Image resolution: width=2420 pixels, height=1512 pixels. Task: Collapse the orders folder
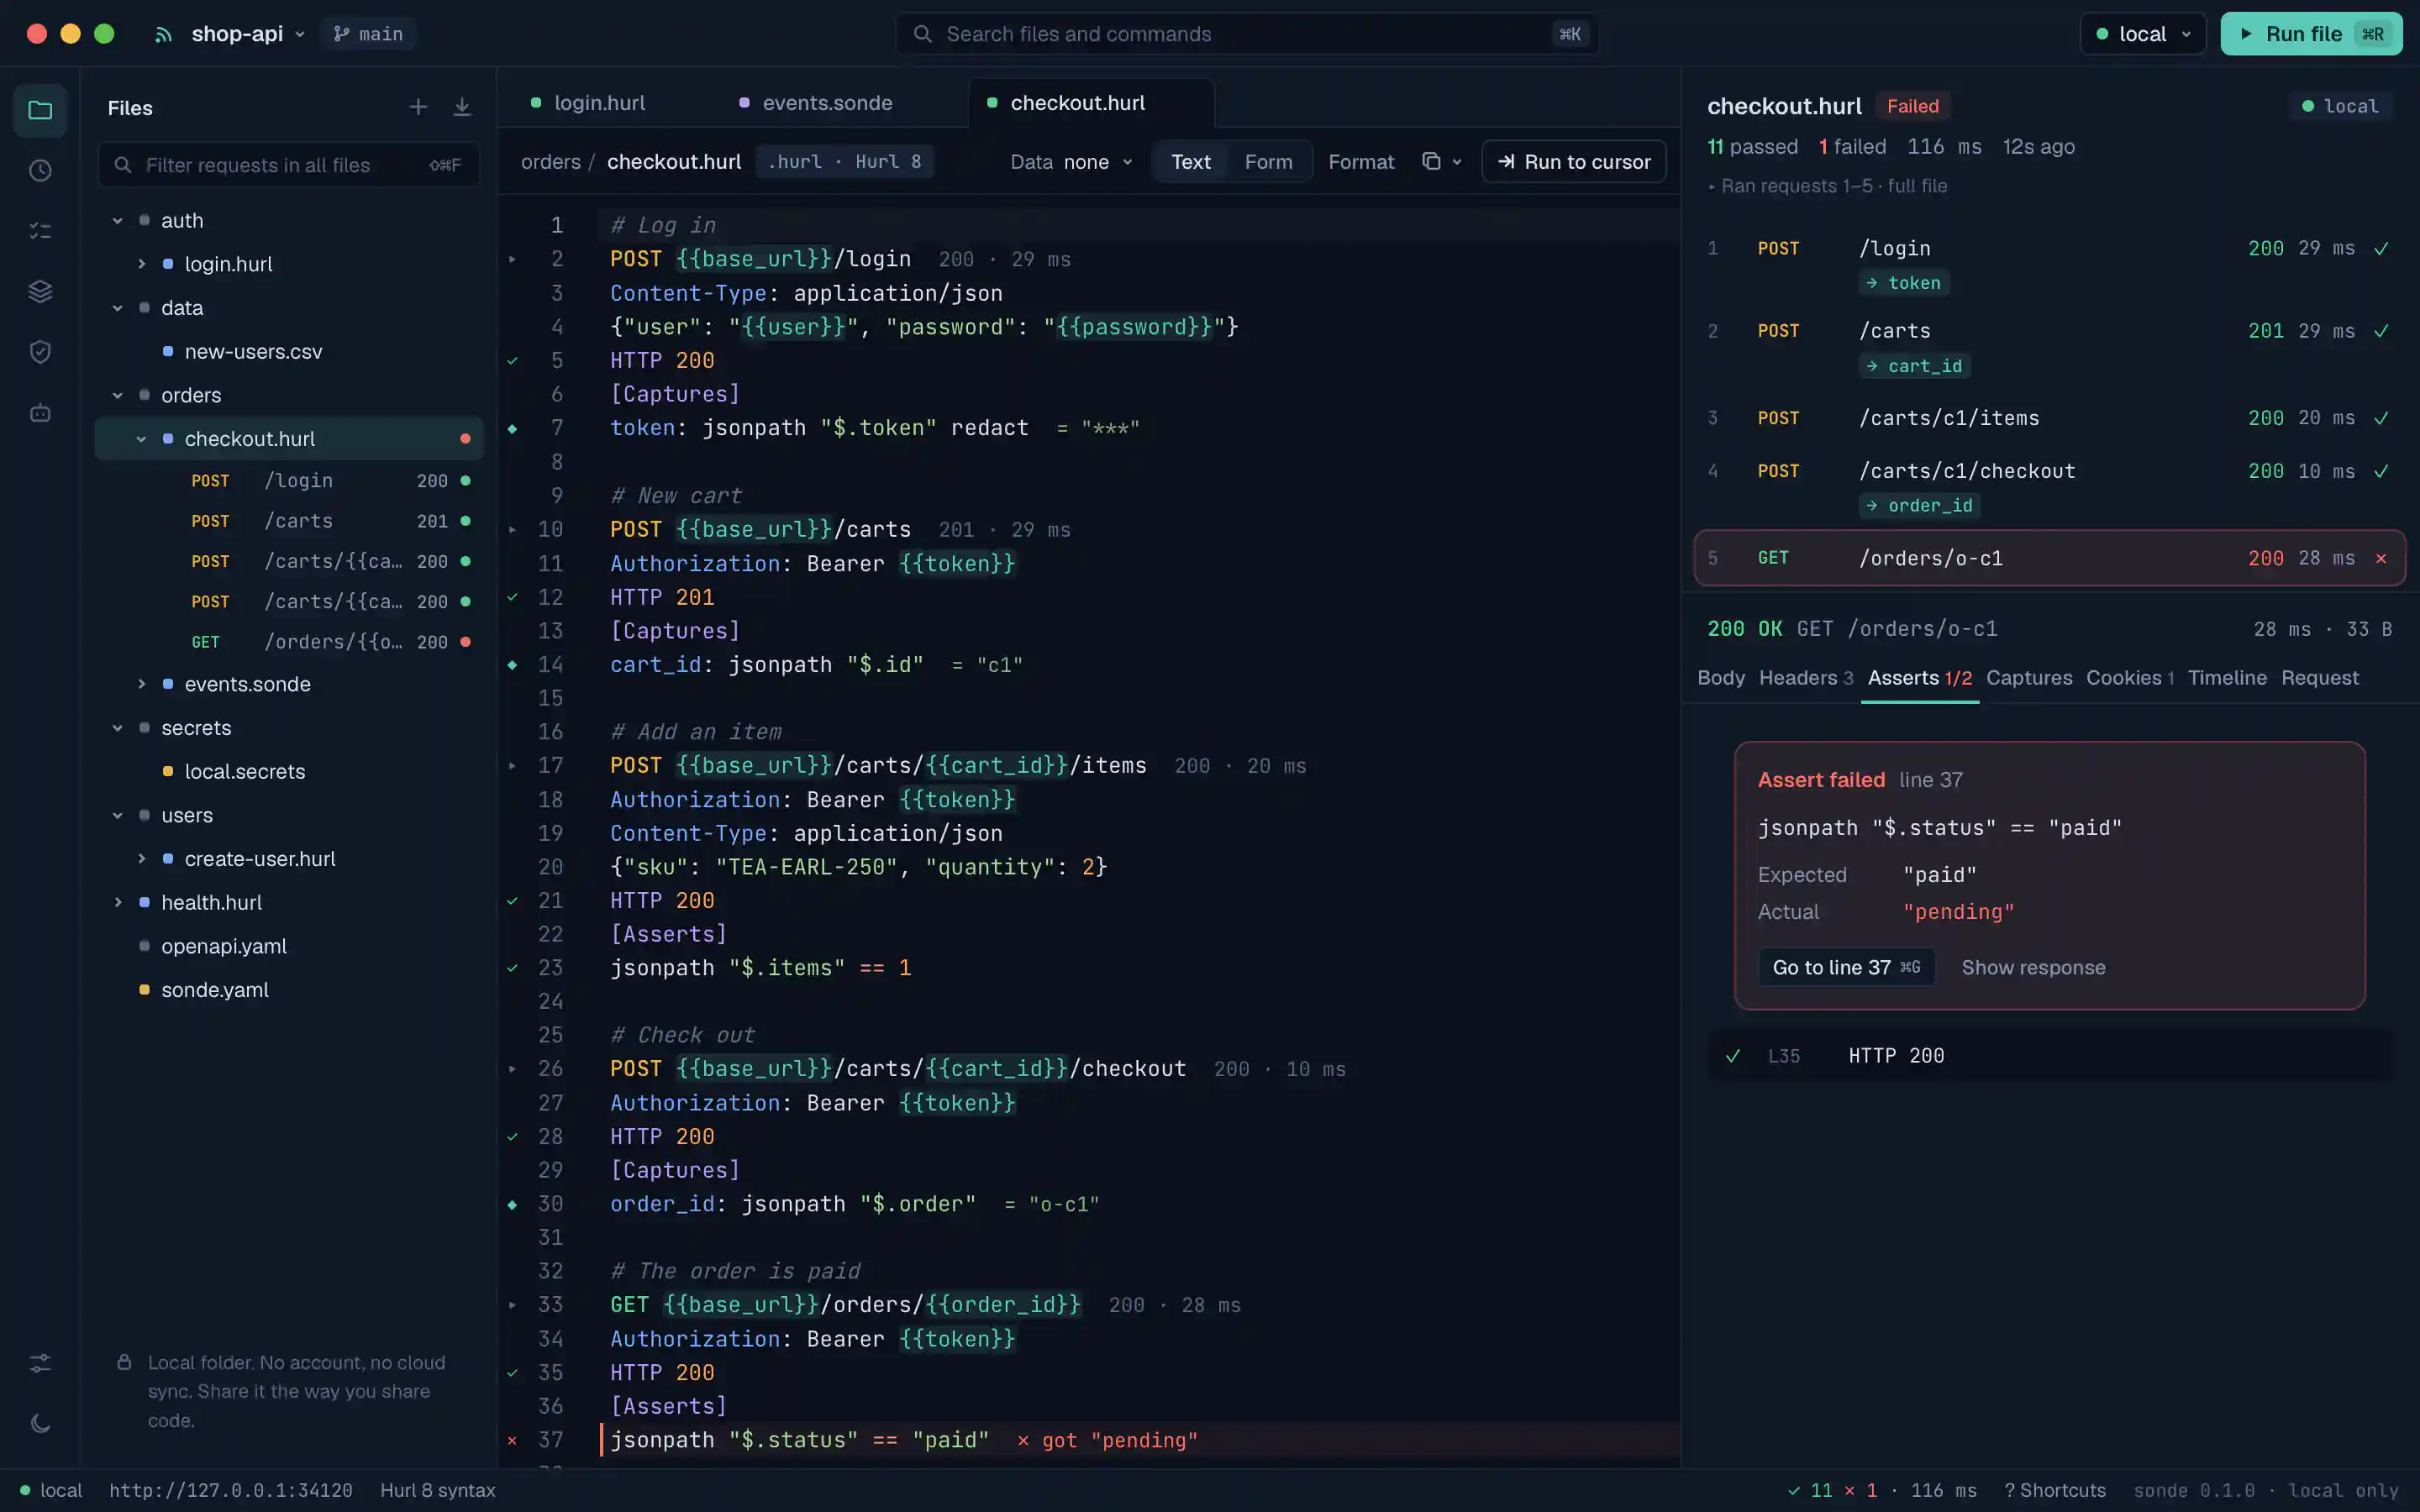tap(118, 395)
